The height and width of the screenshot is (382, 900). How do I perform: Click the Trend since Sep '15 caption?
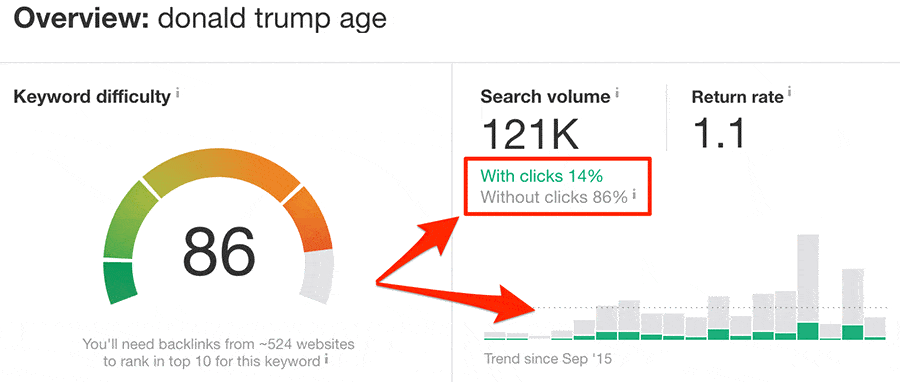pos(548,360)
